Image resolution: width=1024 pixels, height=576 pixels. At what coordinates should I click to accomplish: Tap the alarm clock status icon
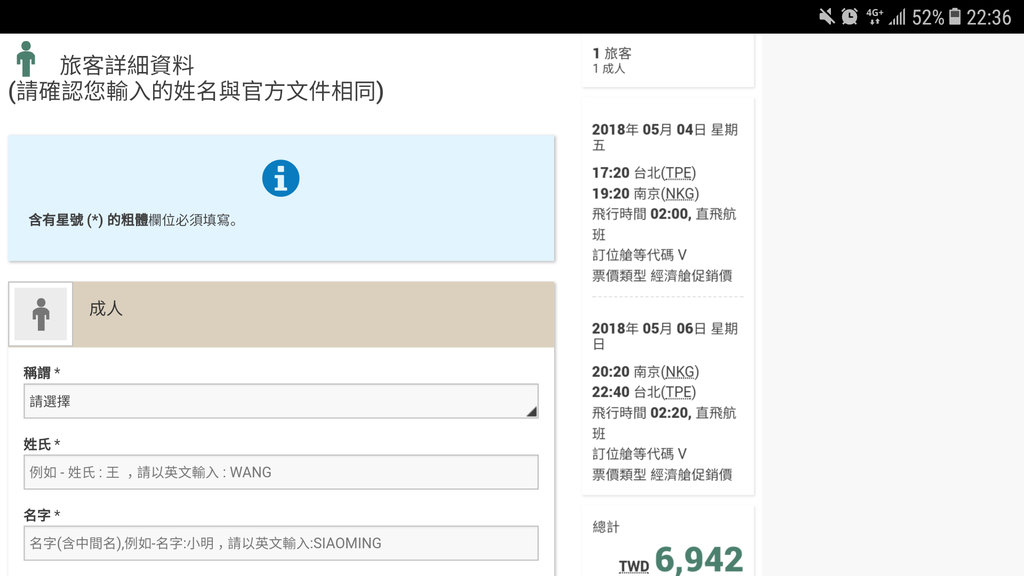pyautogui.click(x=850, y=16)
